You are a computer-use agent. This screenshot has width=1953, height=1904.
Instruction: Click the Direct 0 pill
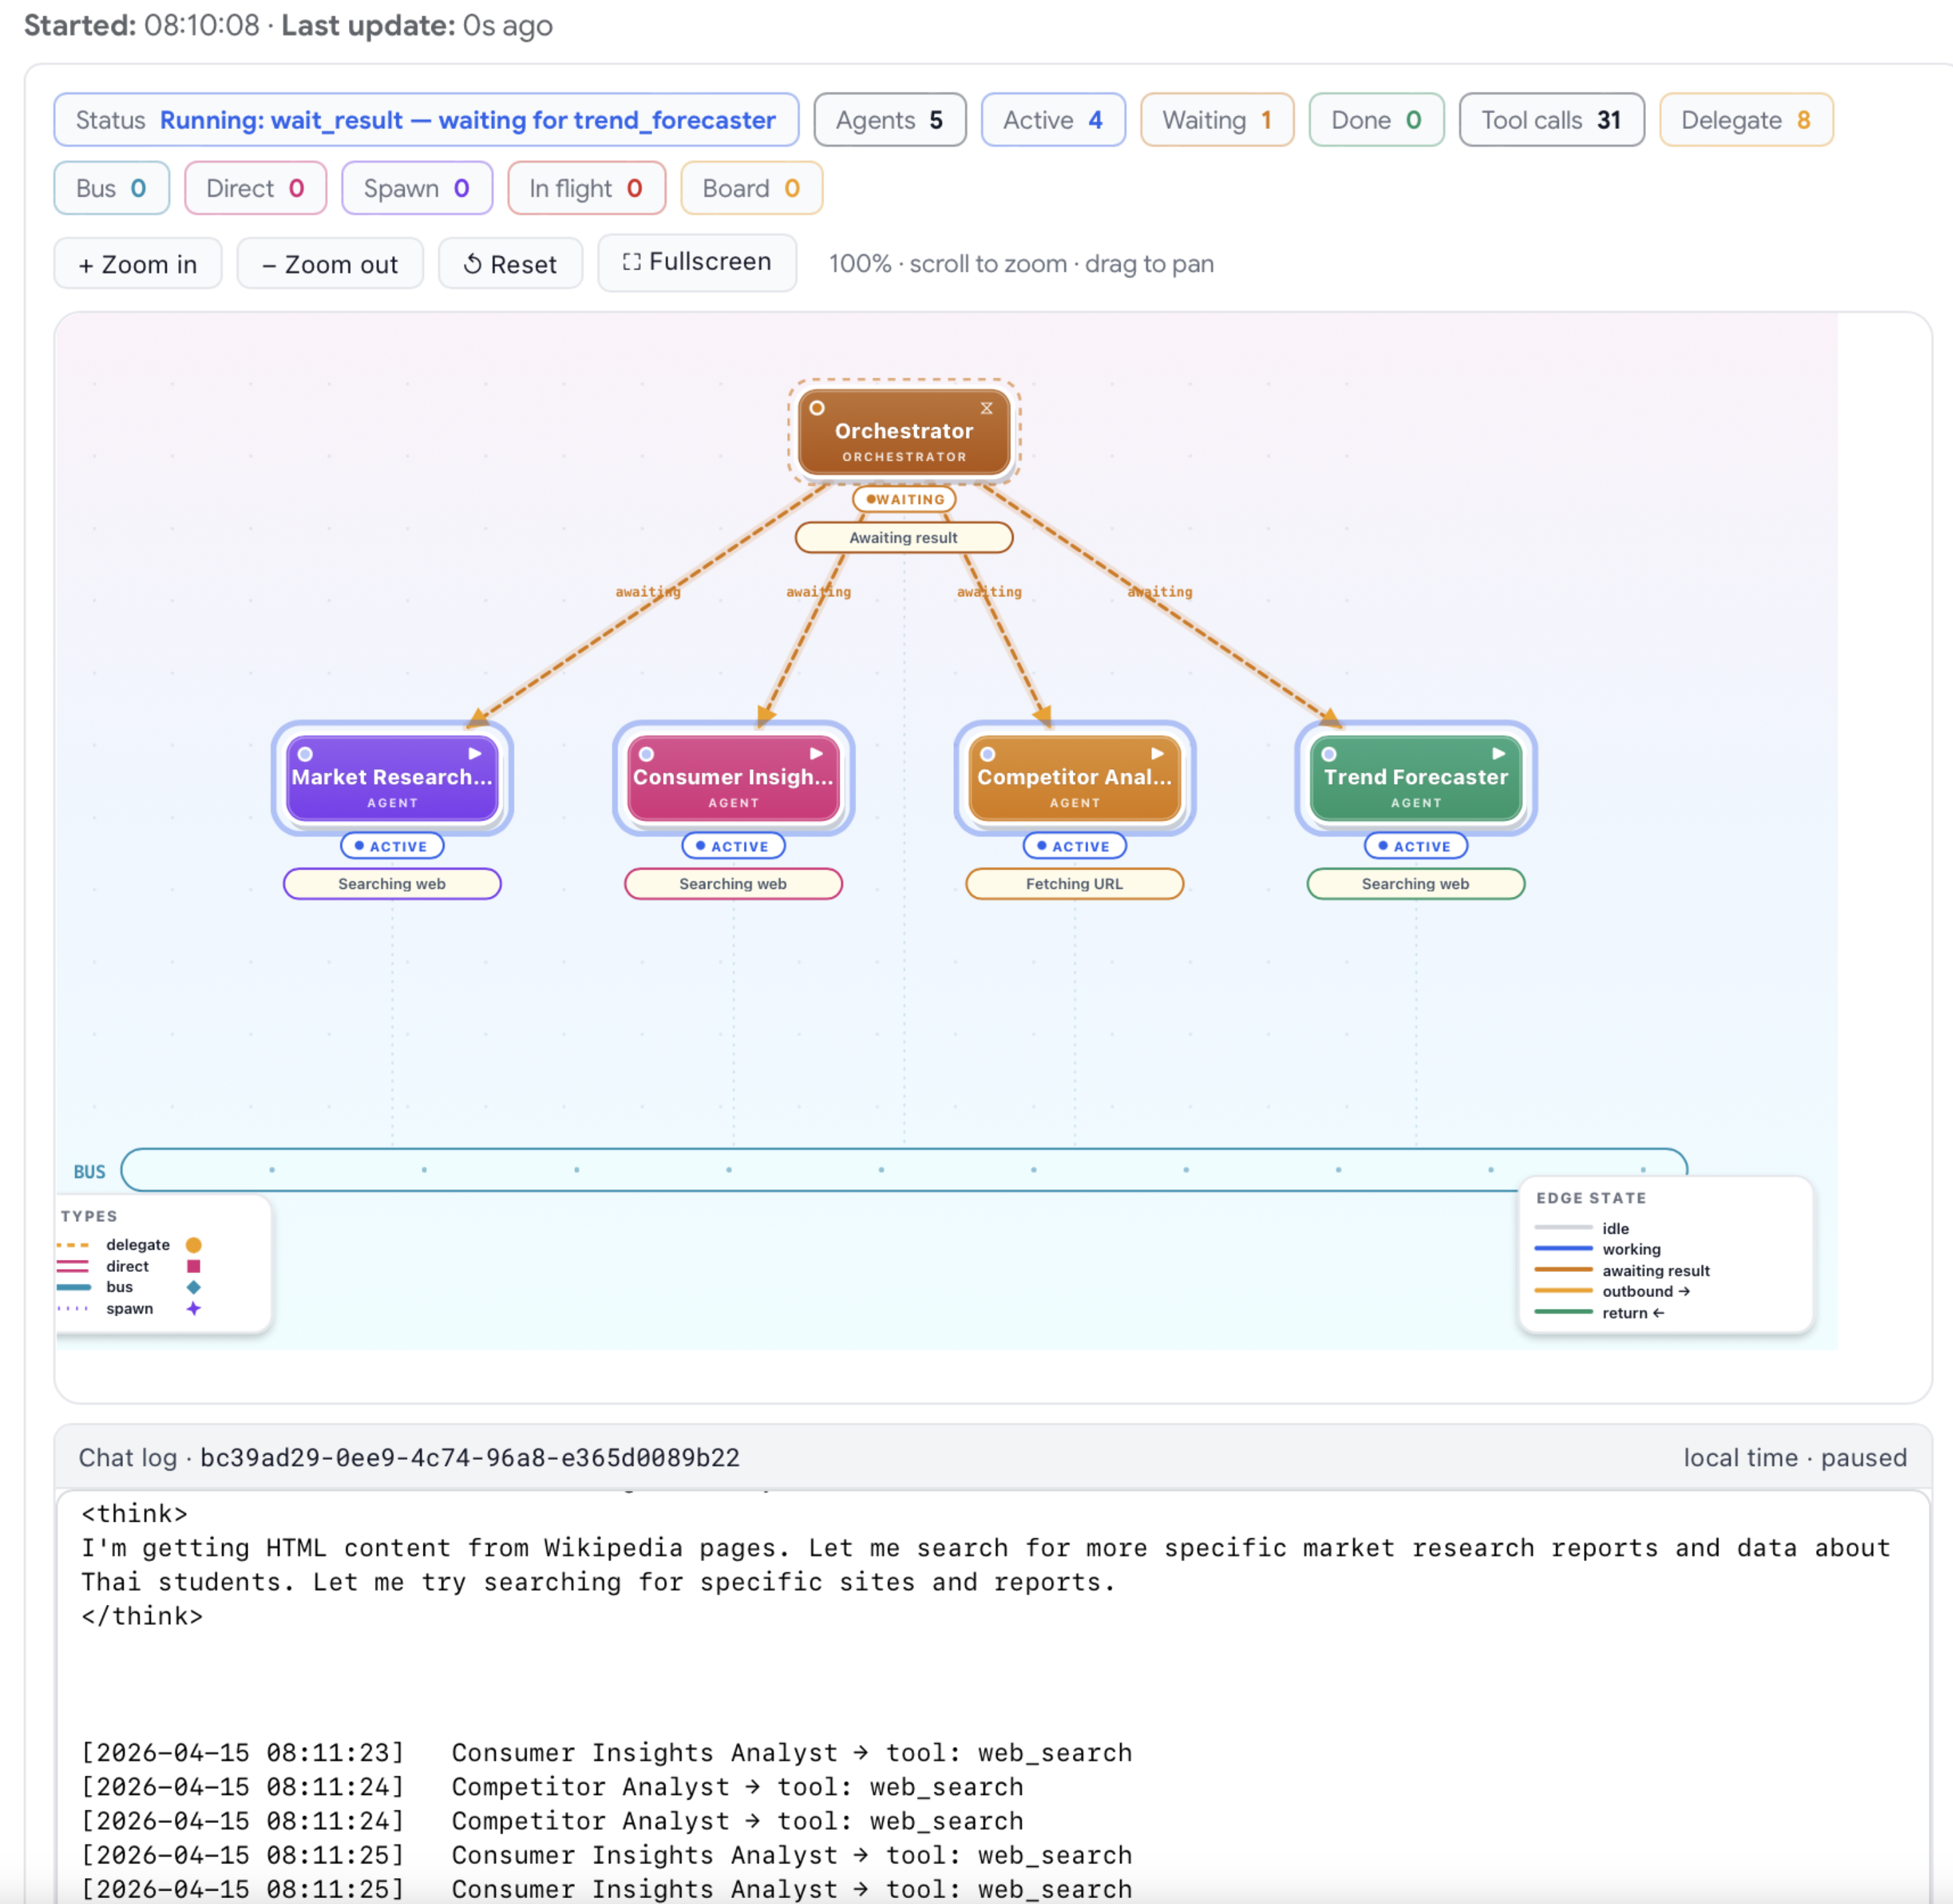coord(255,188)
